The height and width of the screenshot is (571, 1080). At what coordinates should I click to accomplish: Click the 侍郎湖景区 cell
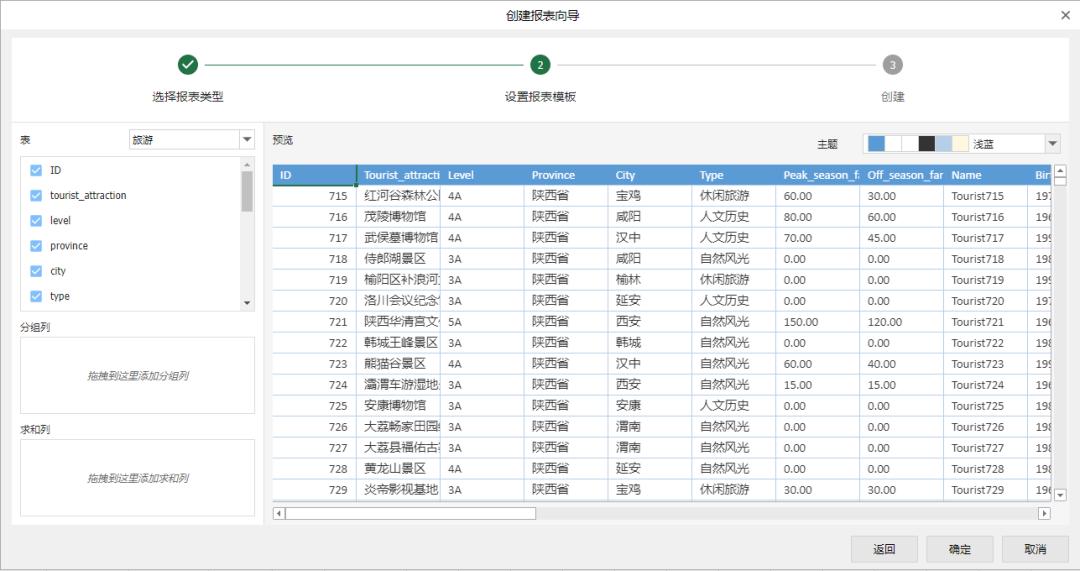click(x=398, y=259)
